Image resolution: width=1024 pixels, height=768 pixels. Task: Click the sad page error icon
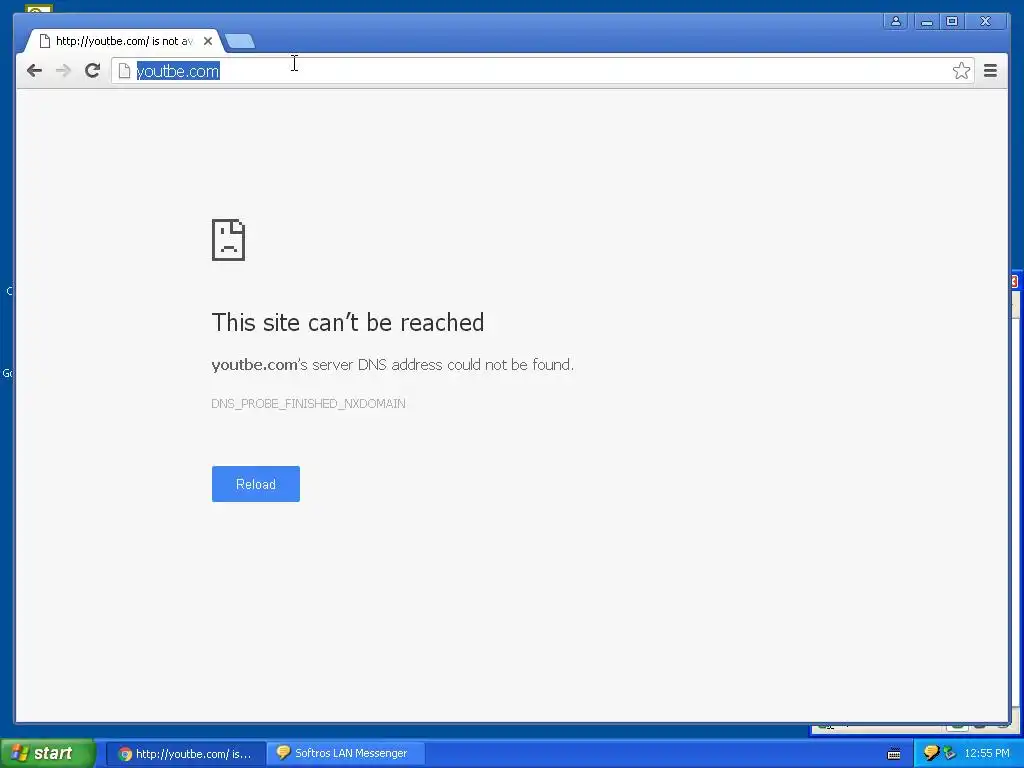228,240
